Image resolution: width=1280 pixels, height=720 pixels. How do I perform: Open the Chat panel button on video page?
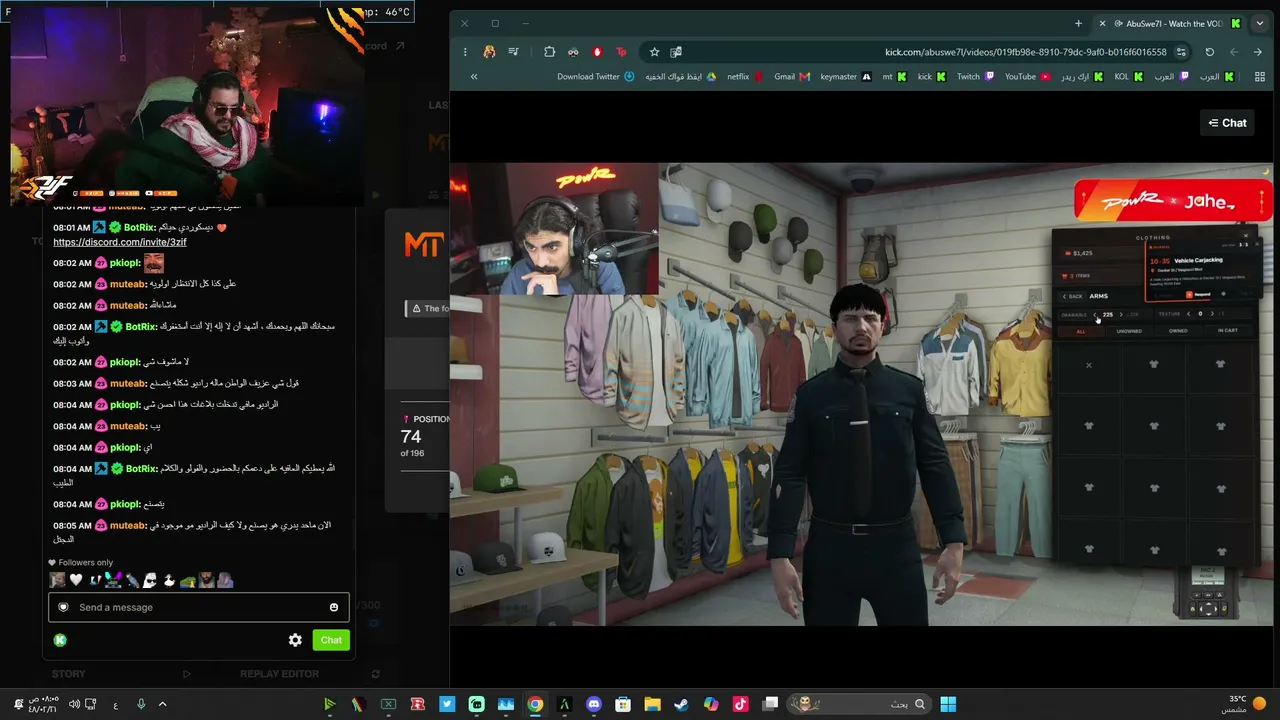click(1227, 123)
